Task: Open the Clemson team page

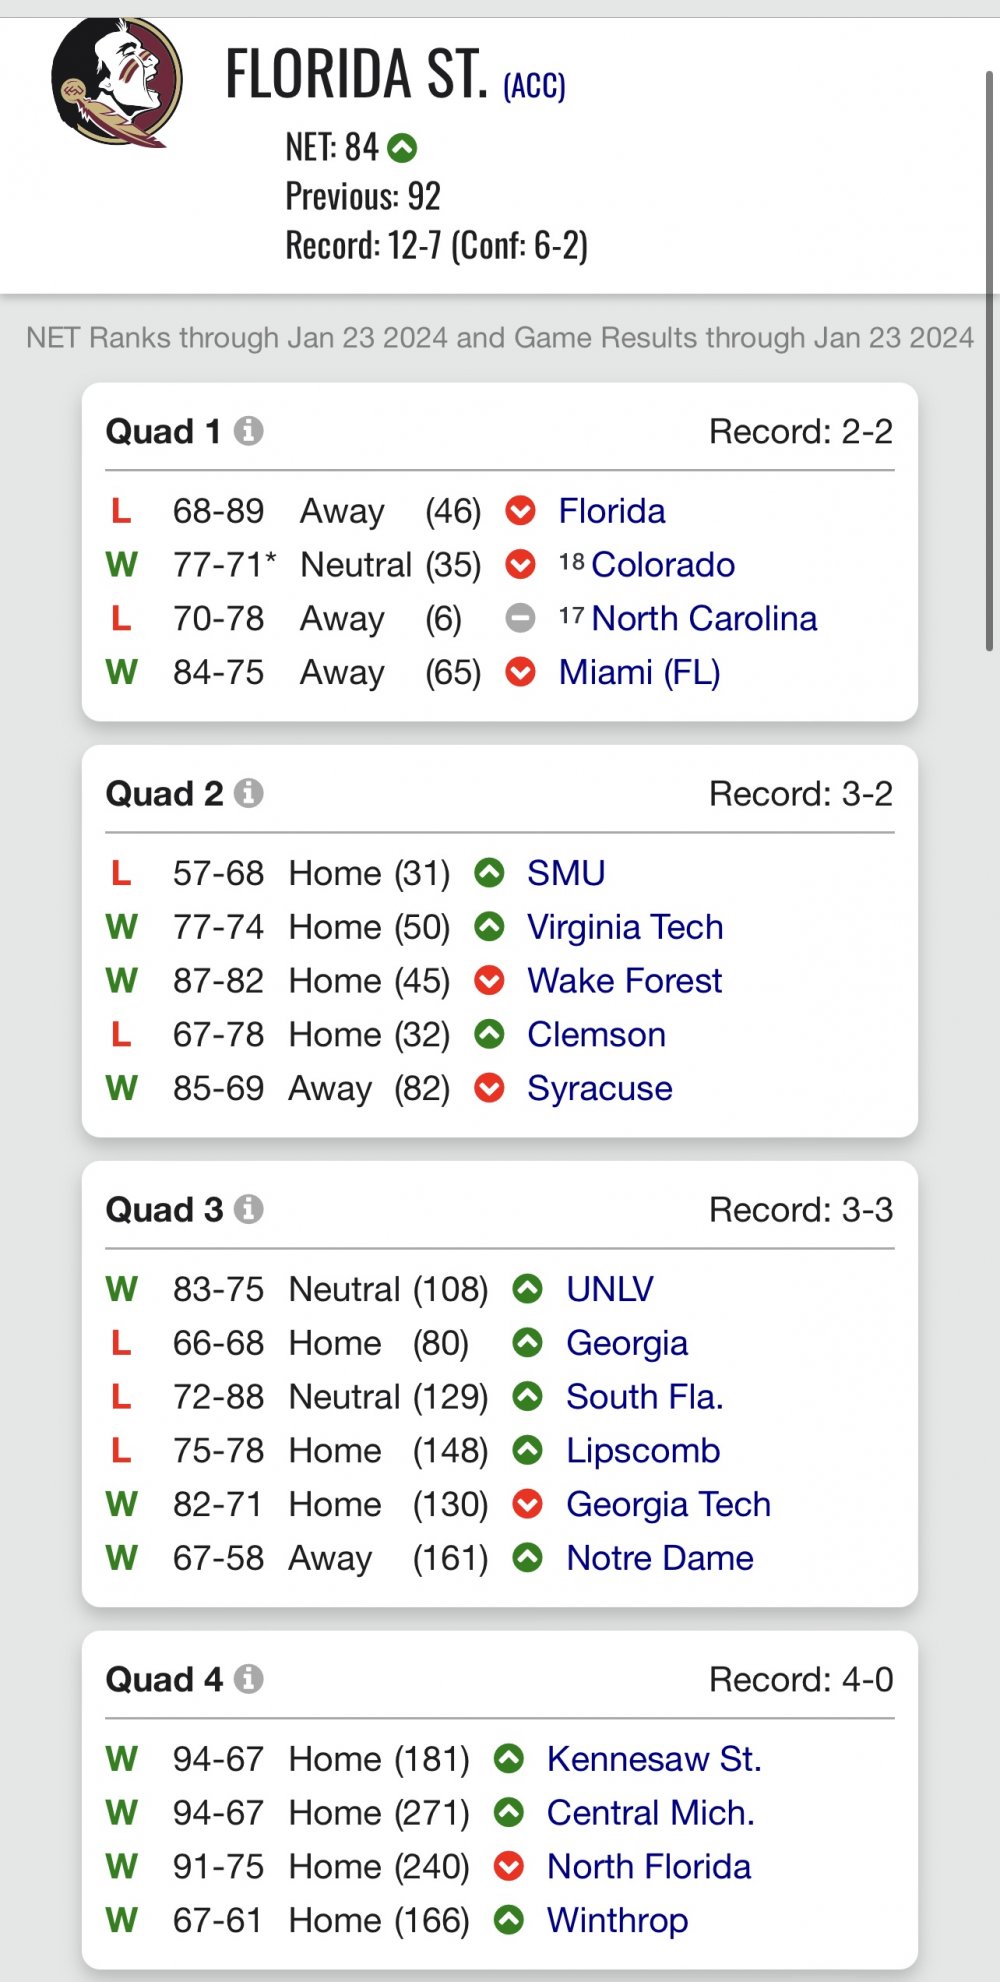Action: 596,1035
